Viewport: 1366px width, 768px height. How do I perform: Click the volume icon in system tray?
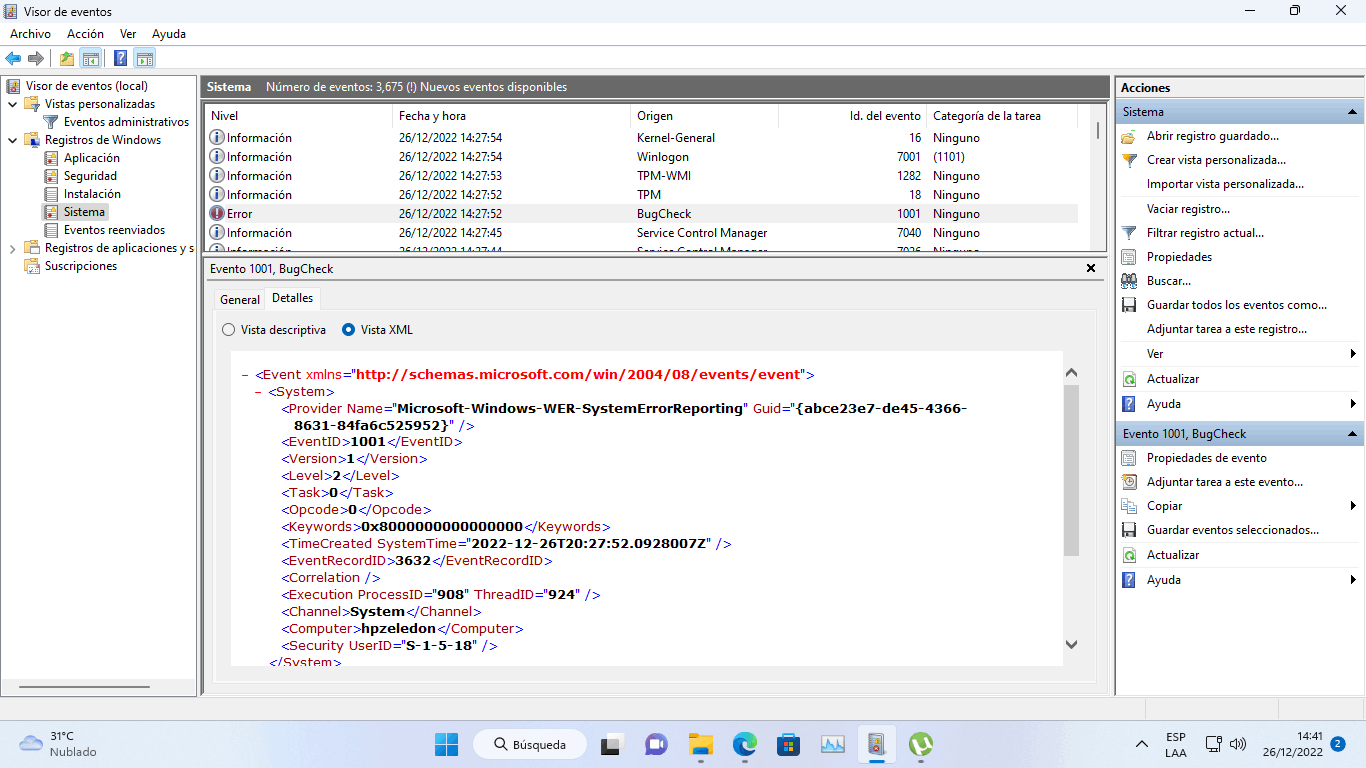click(1238, 744)
